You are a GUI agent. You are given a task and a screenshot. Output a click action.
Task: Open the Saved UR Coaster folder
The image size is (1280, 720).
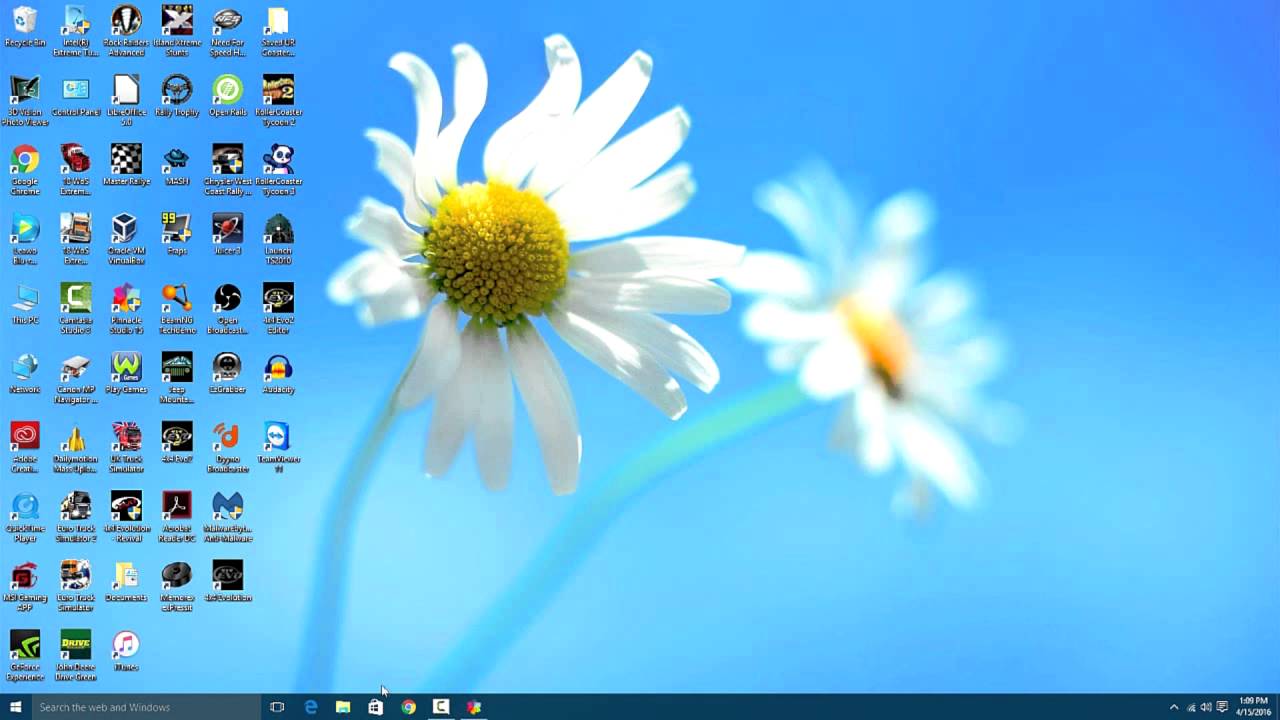pyautogui.click(x=278, y=31)
